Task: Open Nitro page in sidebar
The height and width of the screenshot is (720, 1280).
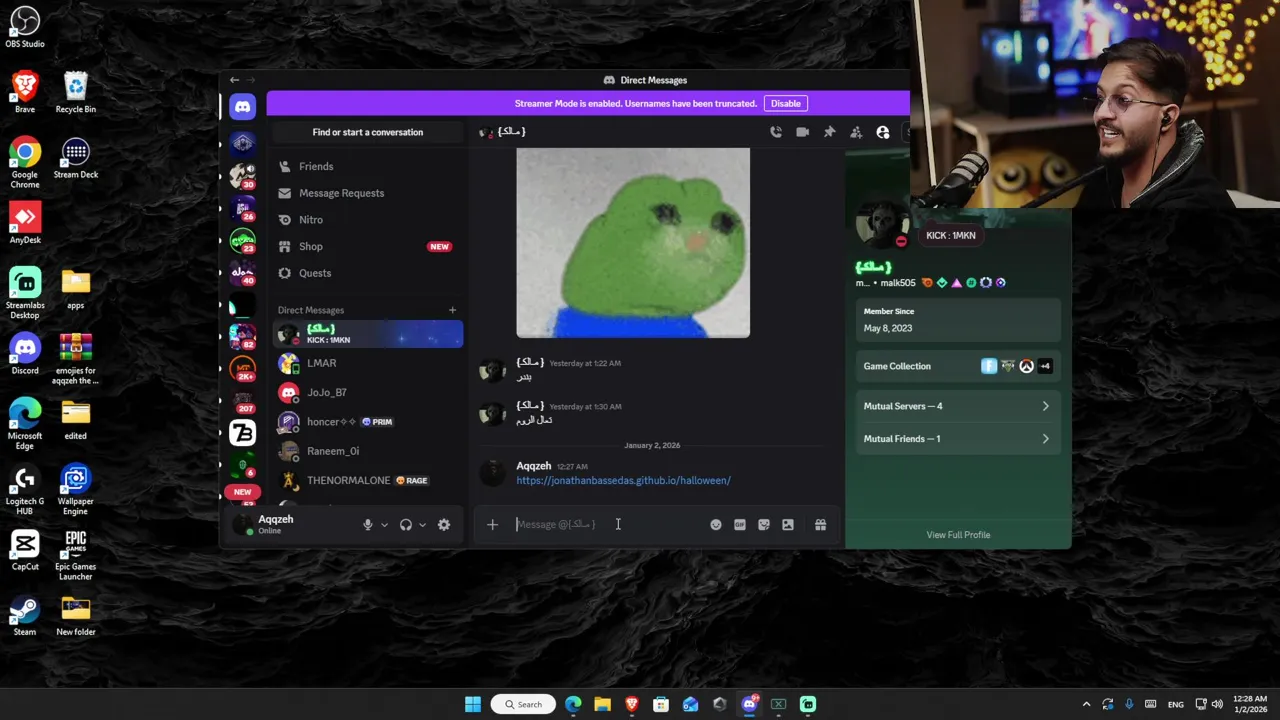Action: (x=368, y=220)
